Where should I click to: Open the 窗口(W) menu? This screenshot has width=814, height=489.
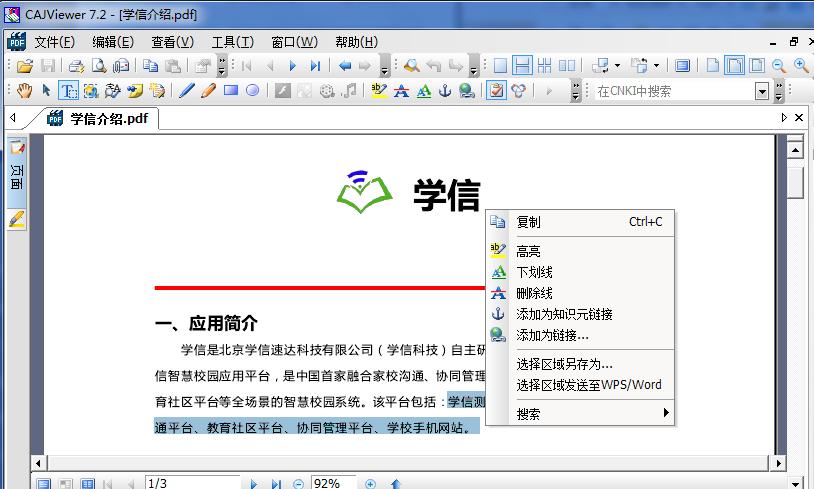pyautogui.click(x=294, y=42)
